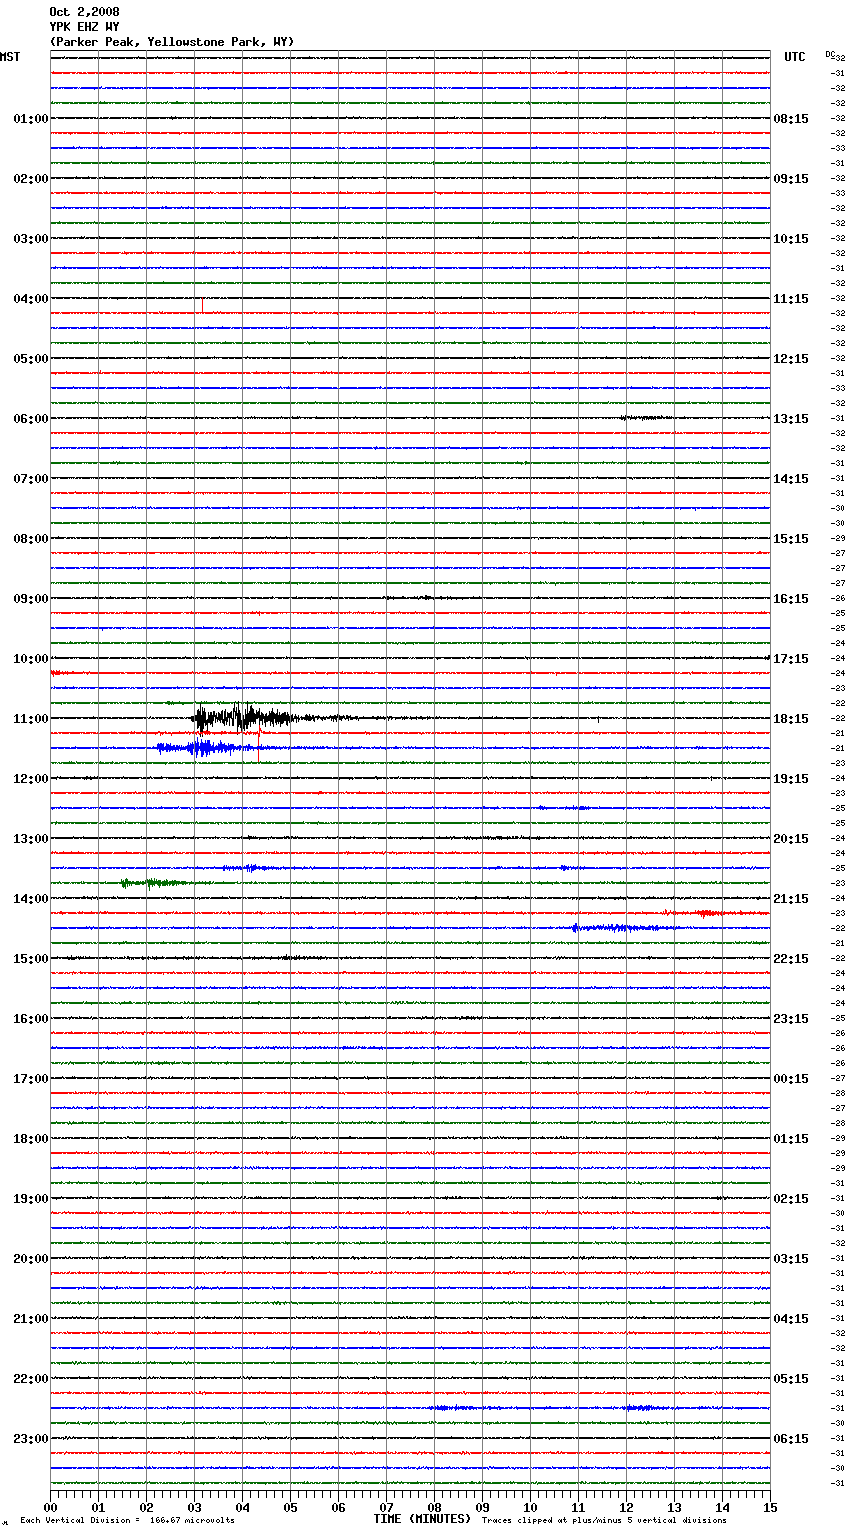Select the 02:00 MST row label
This screenshot has height=1534, width=850.
pyautogui.click(x=31, y=179)
